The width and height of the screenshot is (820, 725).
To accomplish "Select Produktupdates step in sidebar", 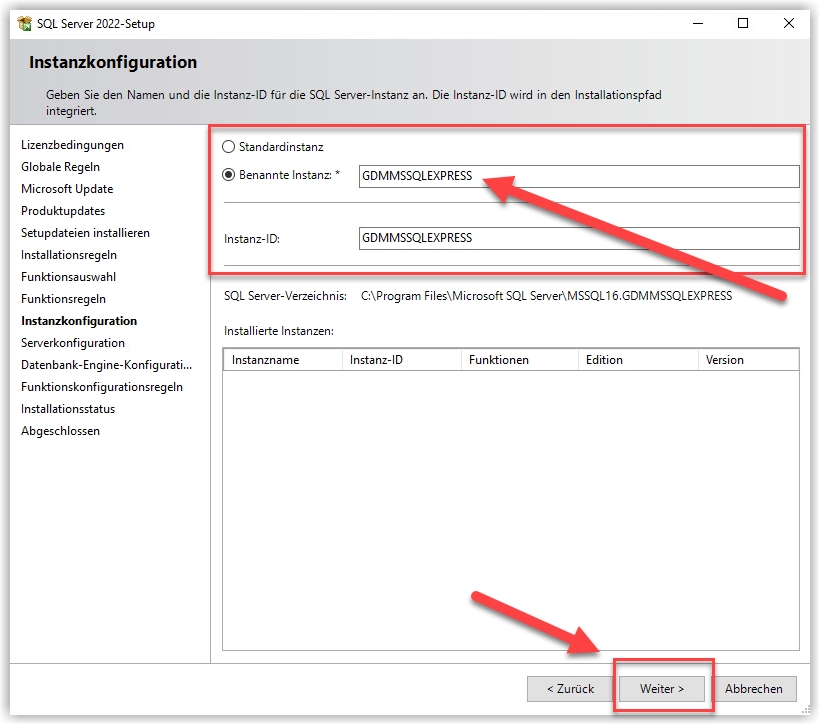I will click(63, 211).
